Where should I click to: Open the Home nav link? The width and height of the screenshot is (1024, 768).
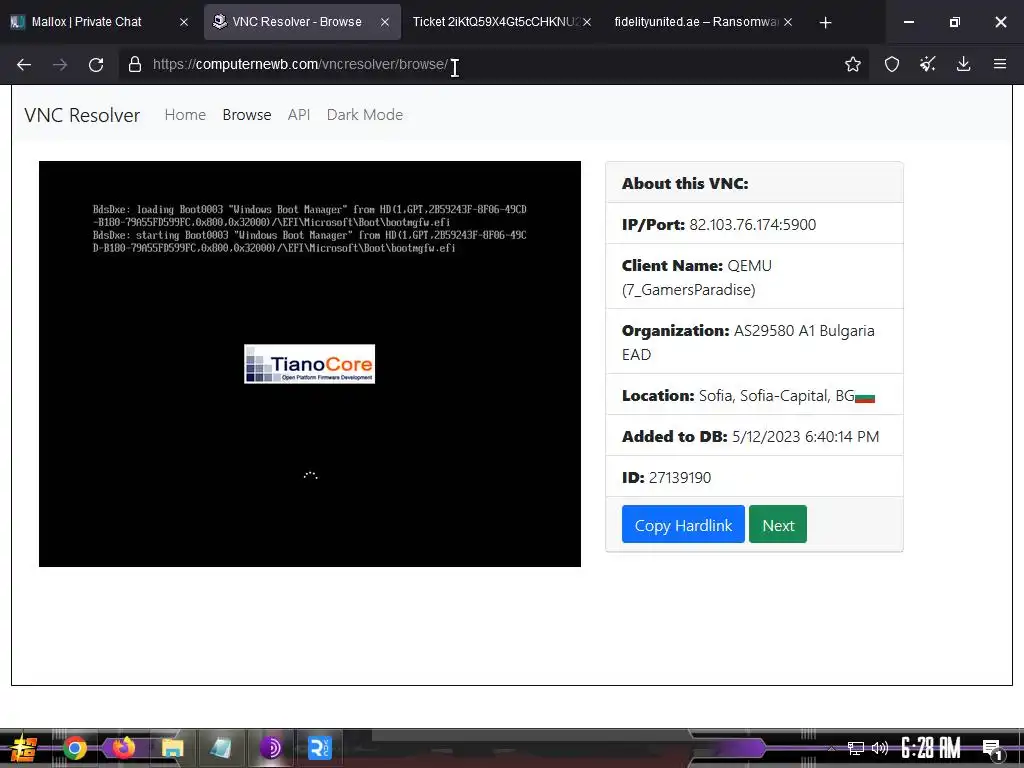(x=185, y=115)
